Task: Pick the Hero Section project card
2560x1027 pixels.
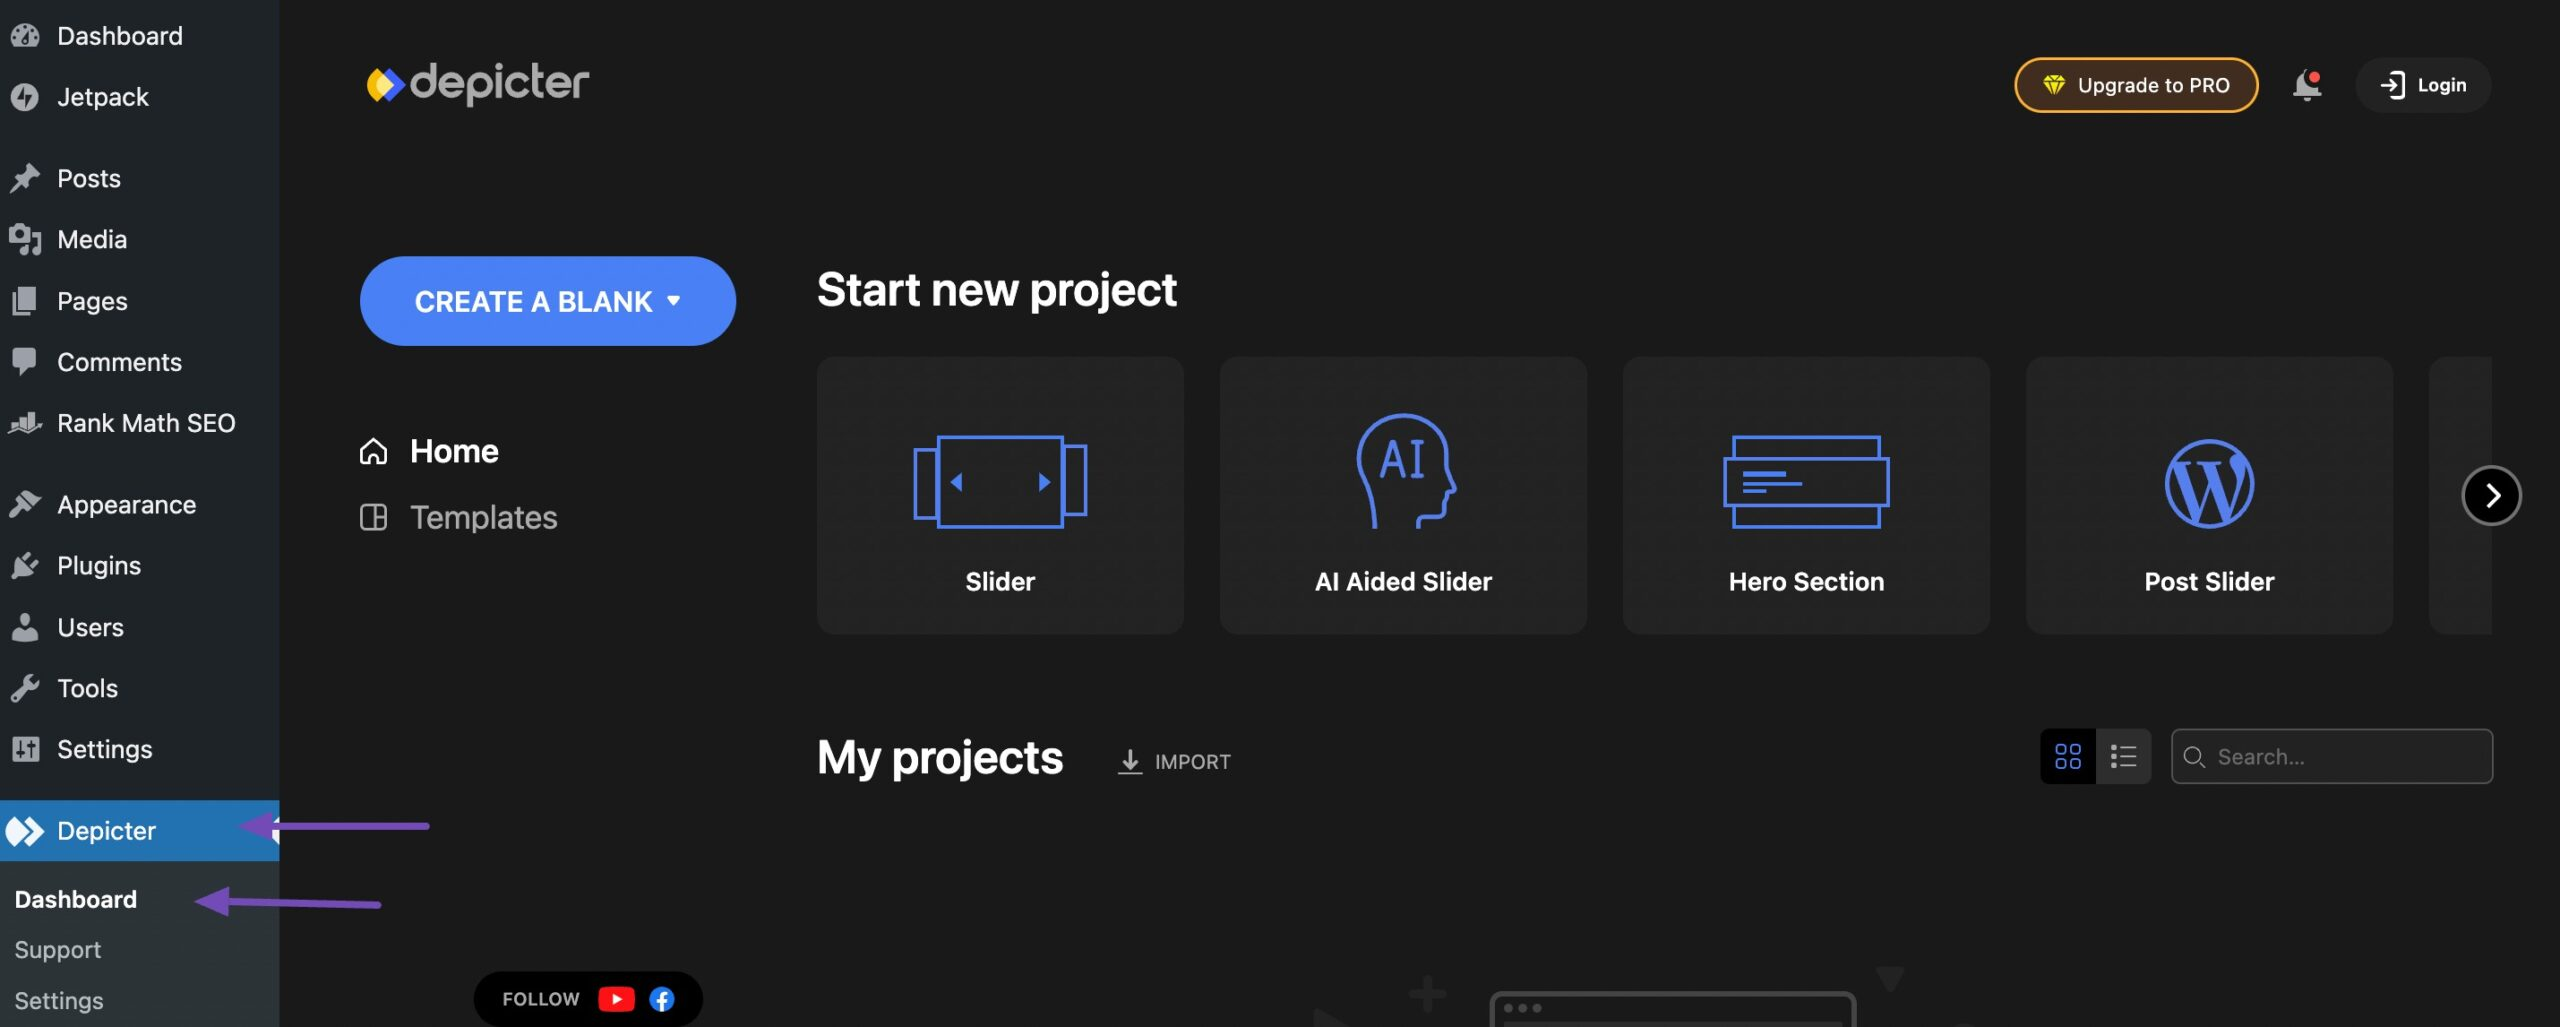Action: point(1805,495)
